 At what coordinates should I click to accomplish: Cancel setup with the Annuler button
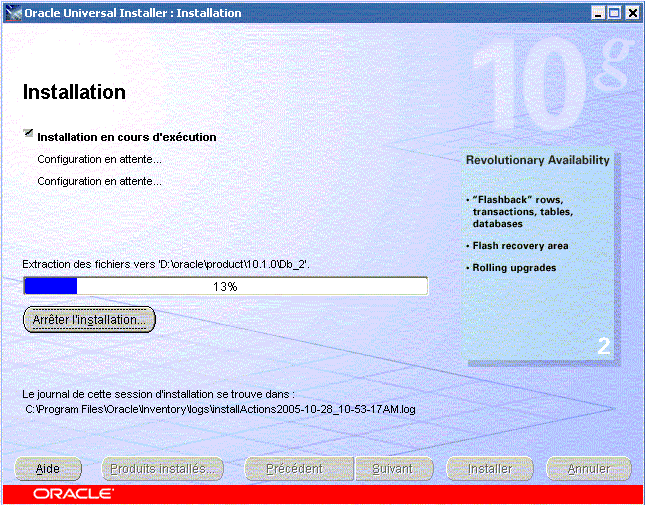coord(588,468)
